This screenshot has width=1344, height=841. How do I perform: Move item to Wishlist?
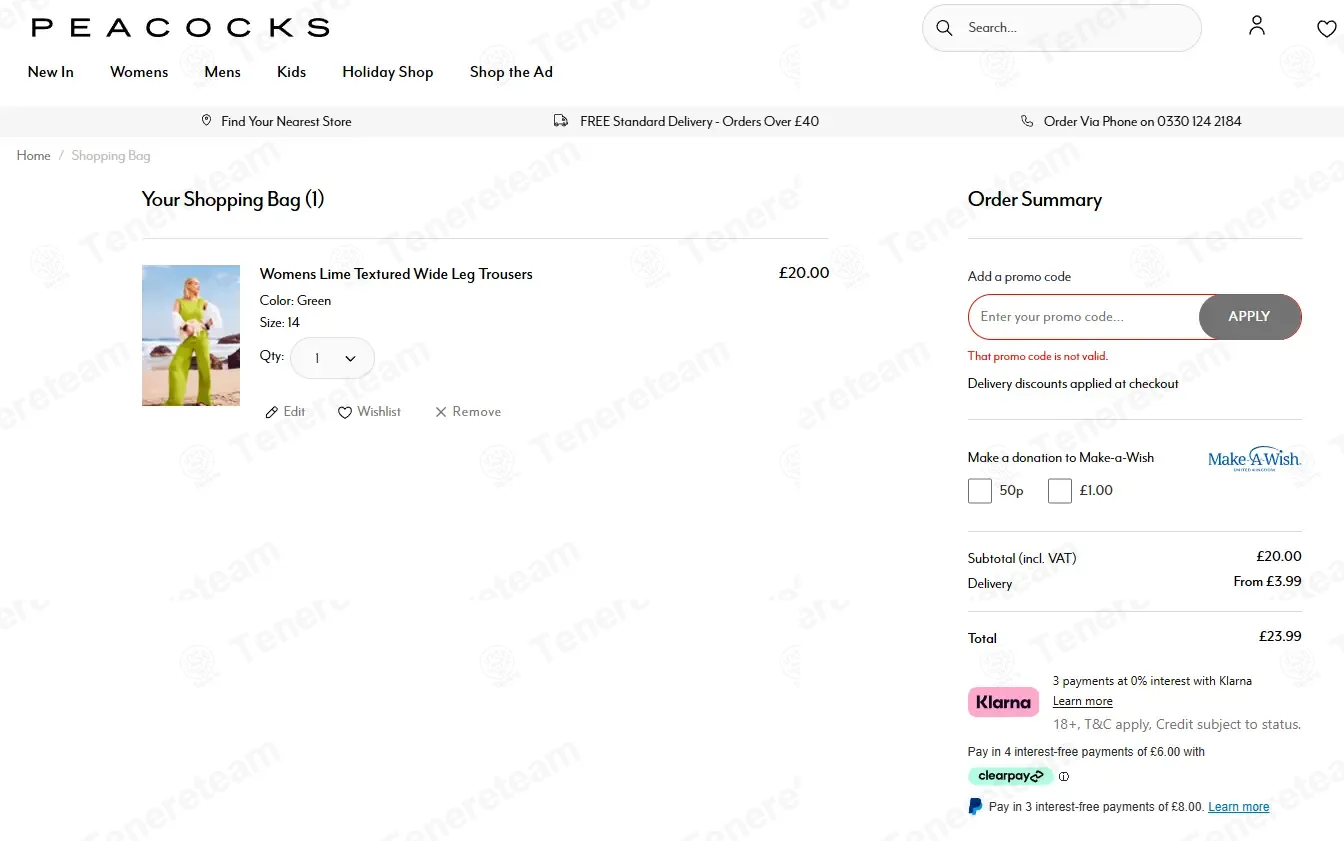[369, 412]
